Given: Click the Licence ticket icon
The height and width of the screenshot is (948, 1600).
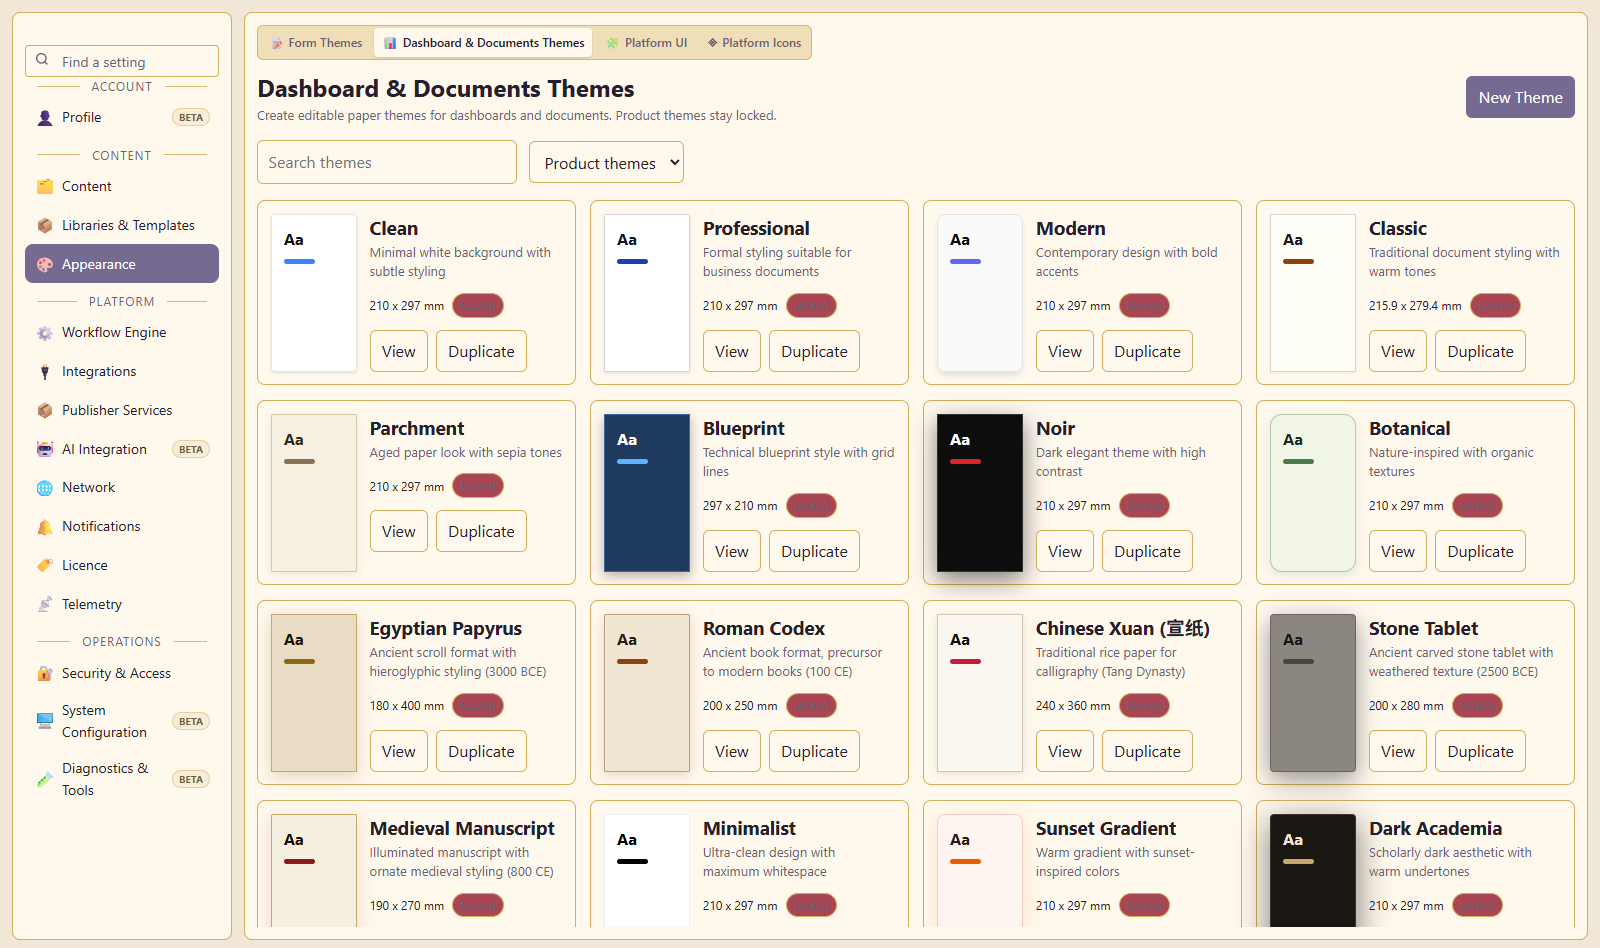Looking at the screenshot, I should [x=45, y=566].
